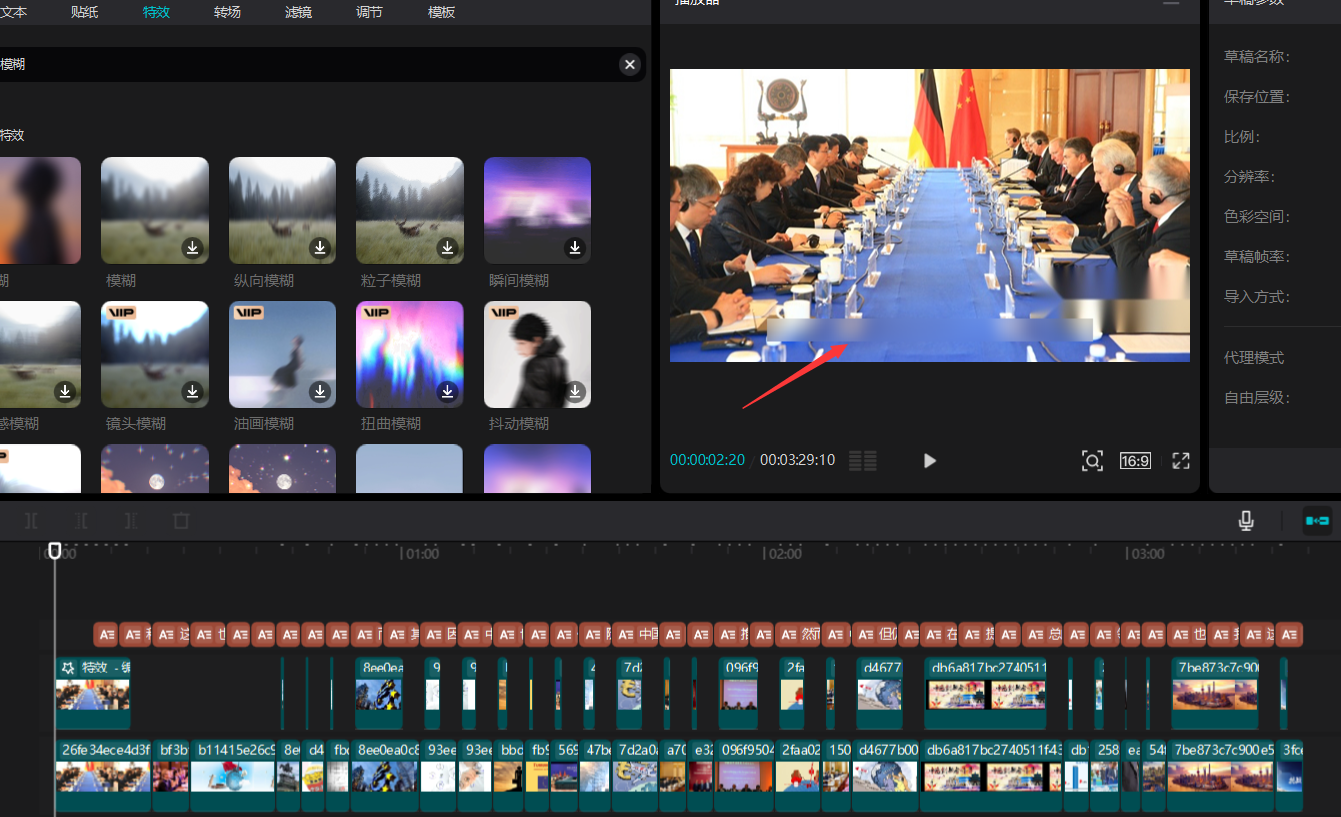The width and height of the screenshot is (1341, 817).
Task: Open the 调节 tab
Action: (x=369, y=13)
